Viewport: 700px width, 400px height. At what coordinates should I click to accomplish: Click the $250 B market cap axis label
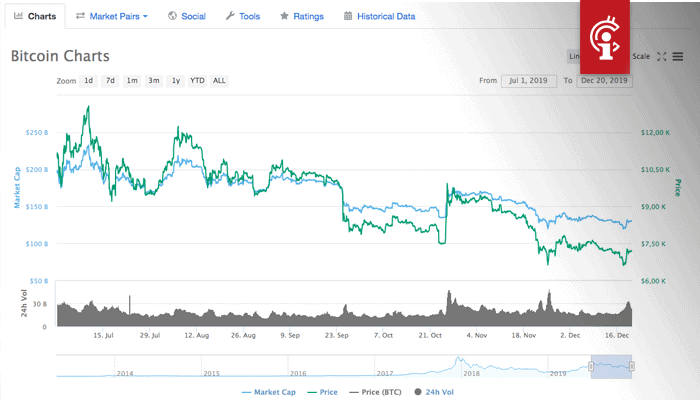[37, 133]
